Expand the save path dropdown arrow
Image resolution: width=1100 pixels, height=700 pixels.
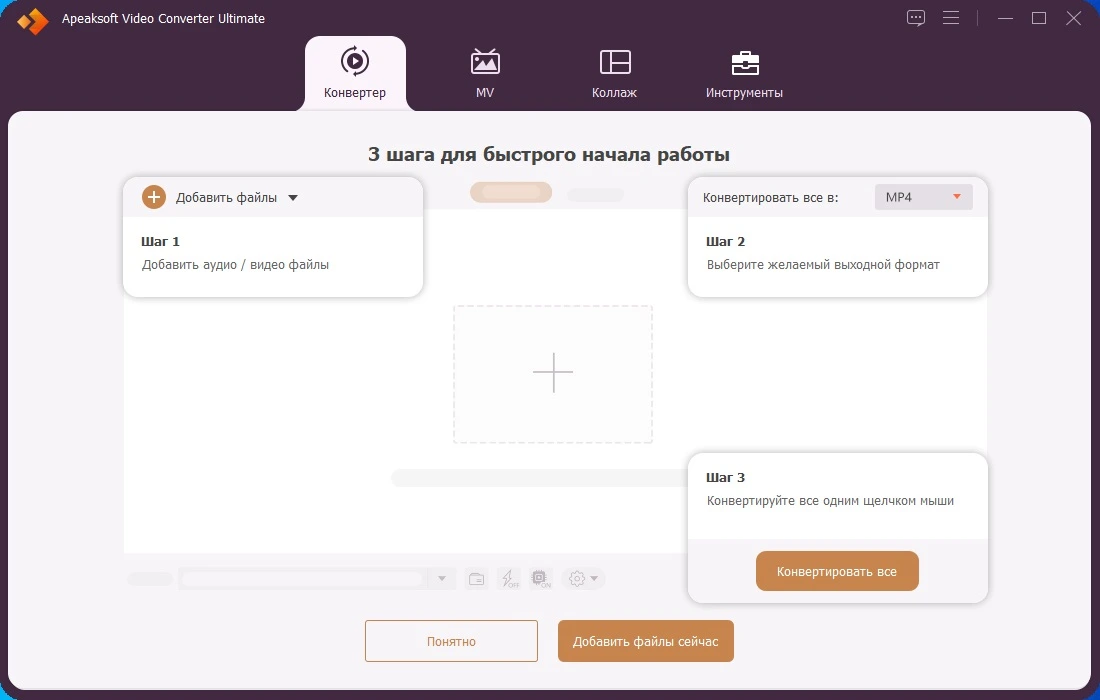click(x=442, y=579)
